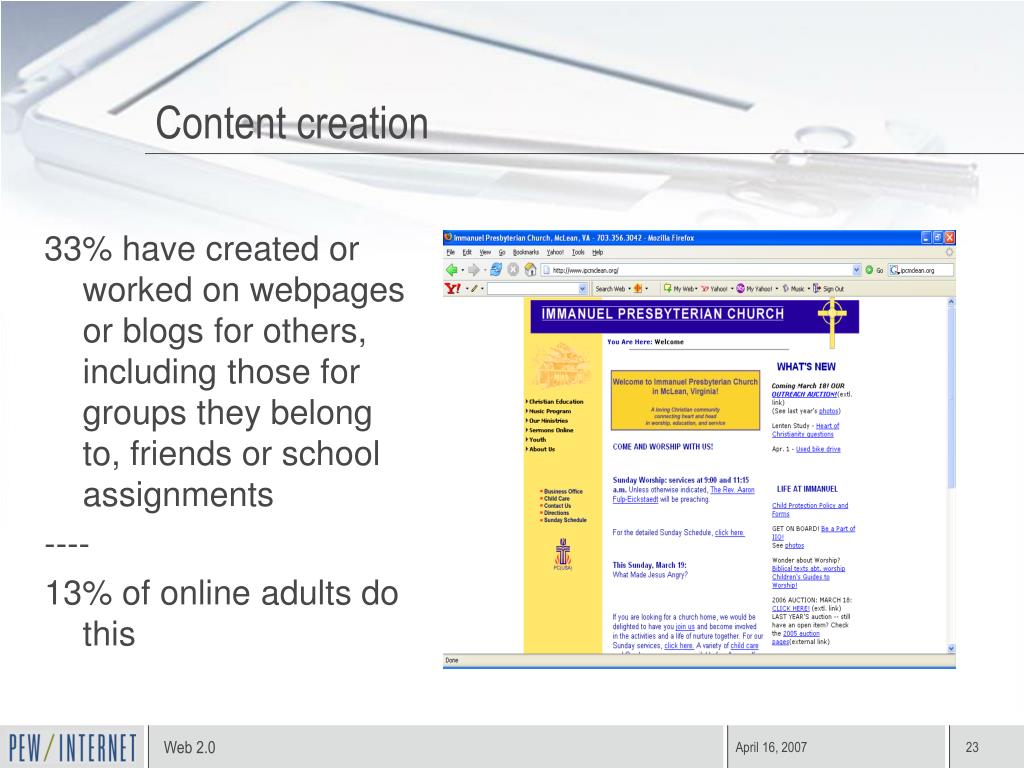Image resolution: width=1024 pixels, height=768 pixels.
Task: Open the Help menu
Action: click(x=598, y=252)
